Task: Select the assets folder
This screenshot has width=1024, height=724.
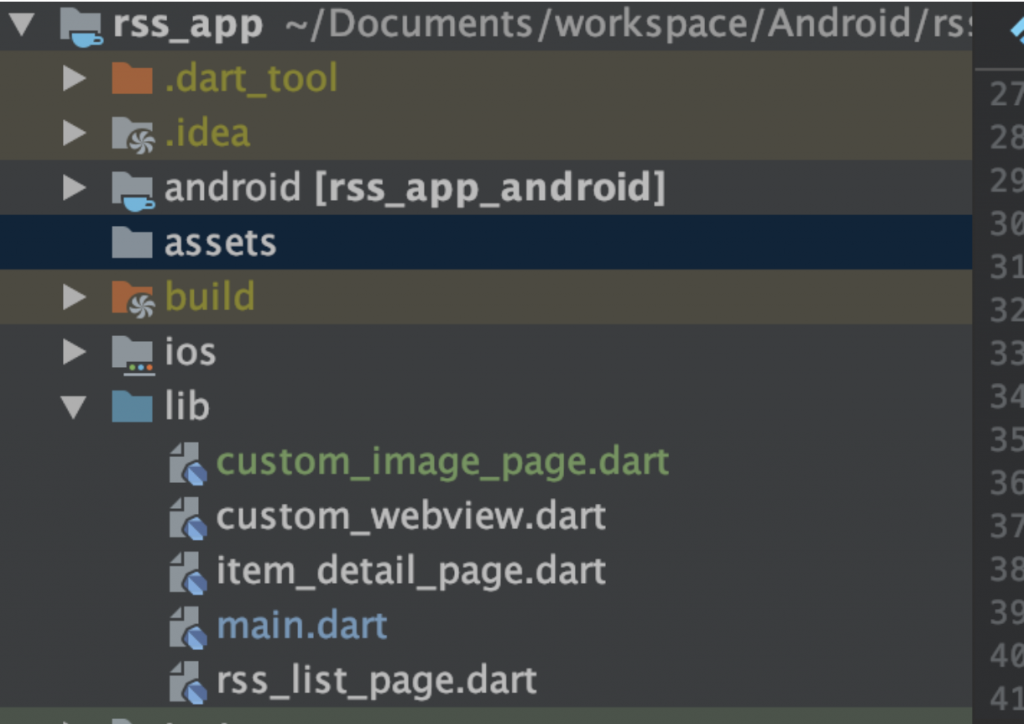Action: click(220, 243)
